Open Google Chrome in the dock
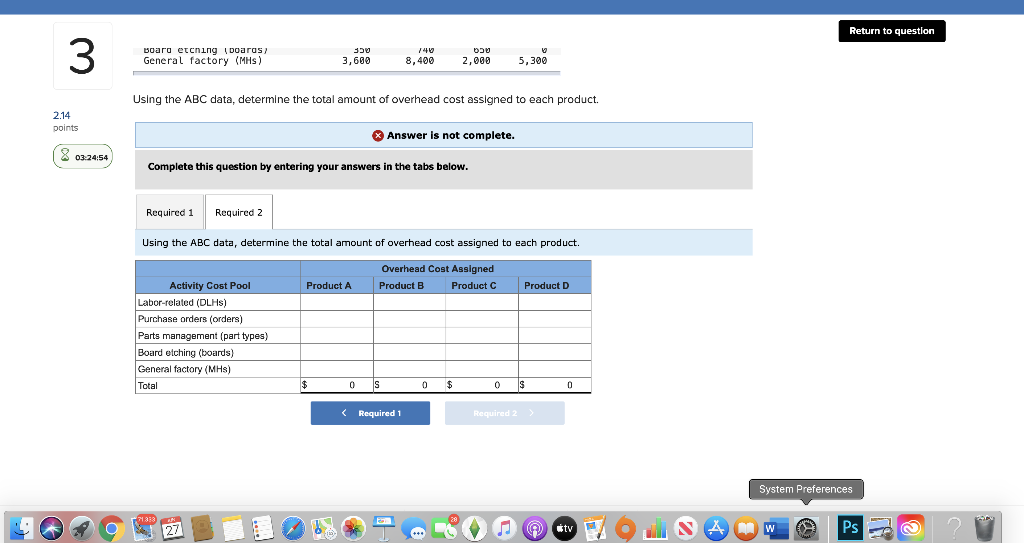Screen dimensions: 1024x543 click(x=112, y=528)
